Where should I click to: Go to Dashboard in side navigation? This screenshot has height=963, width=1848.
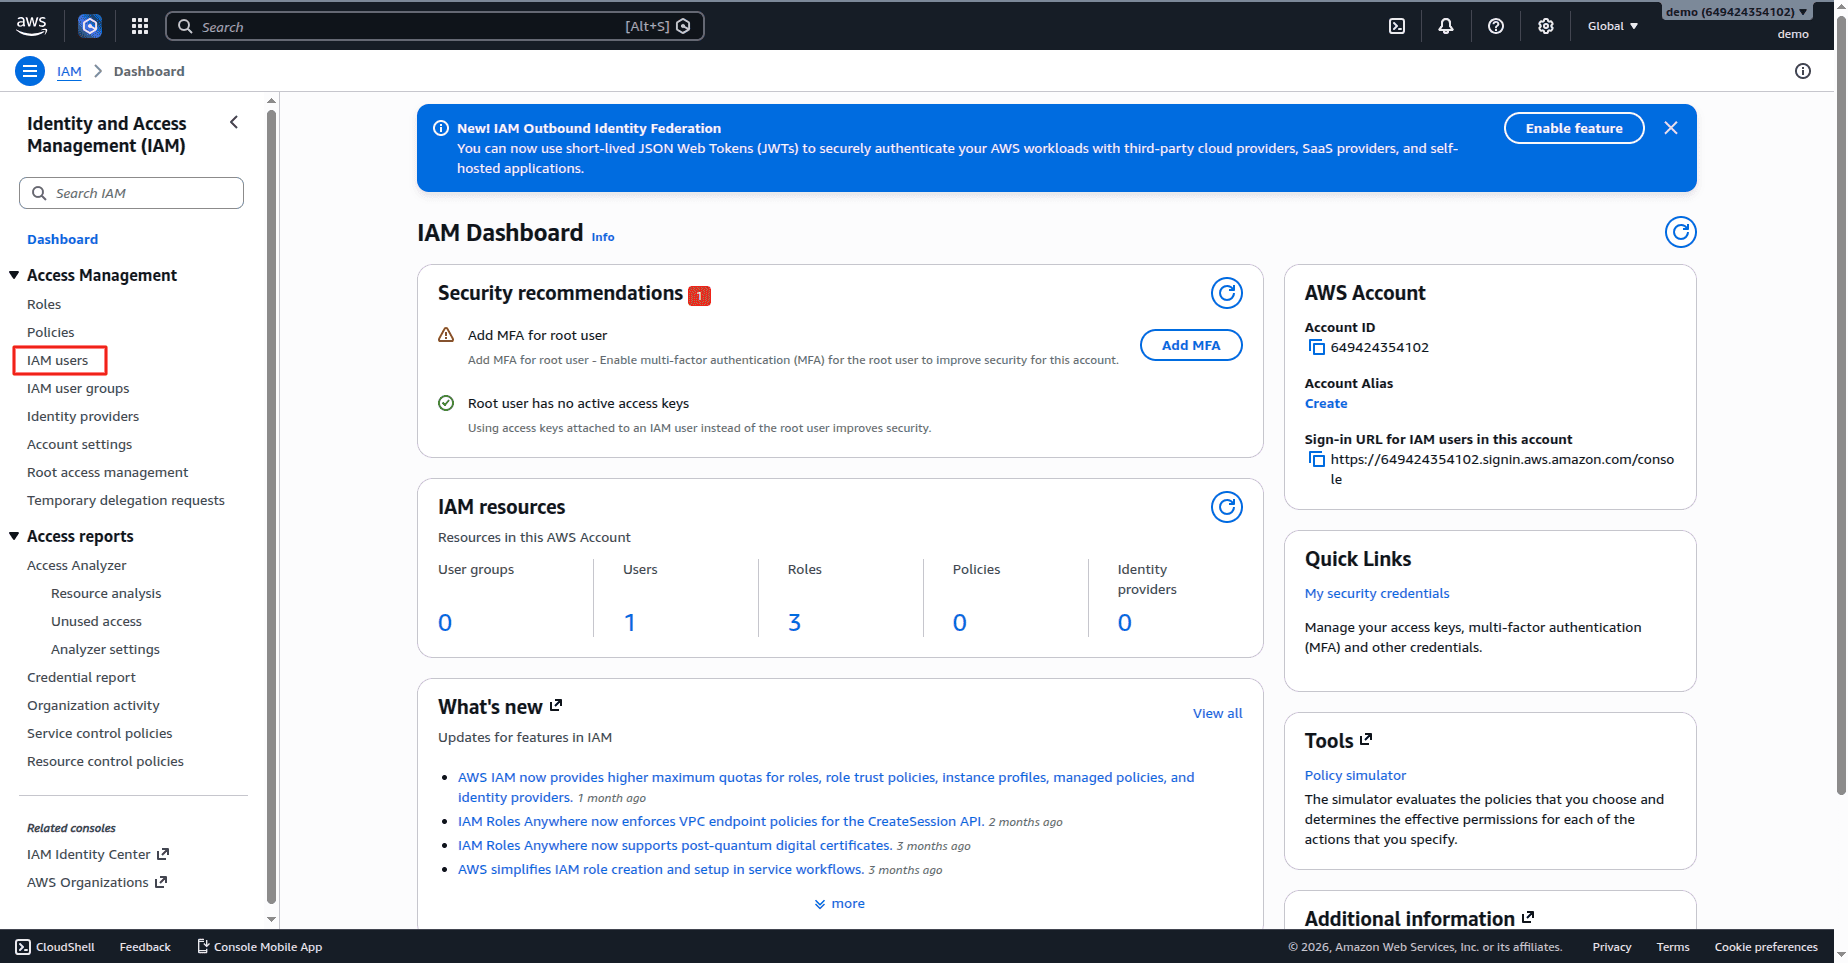62,239
